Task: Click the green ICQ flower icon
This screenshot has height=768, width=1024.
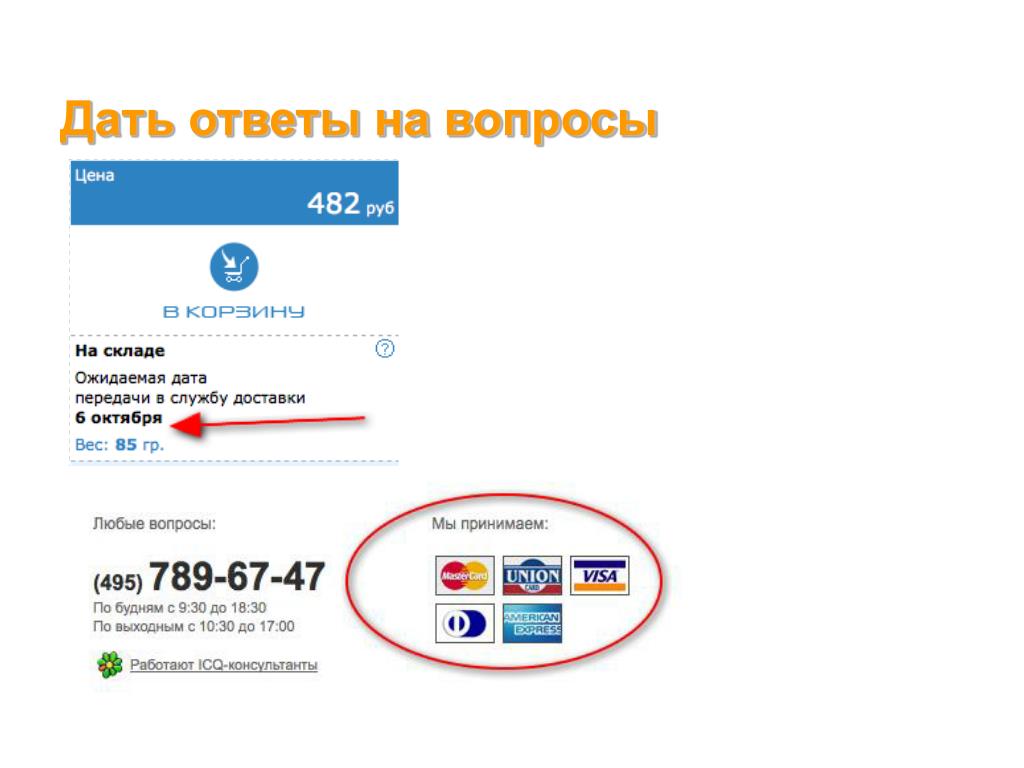Action: click(110, 665)
